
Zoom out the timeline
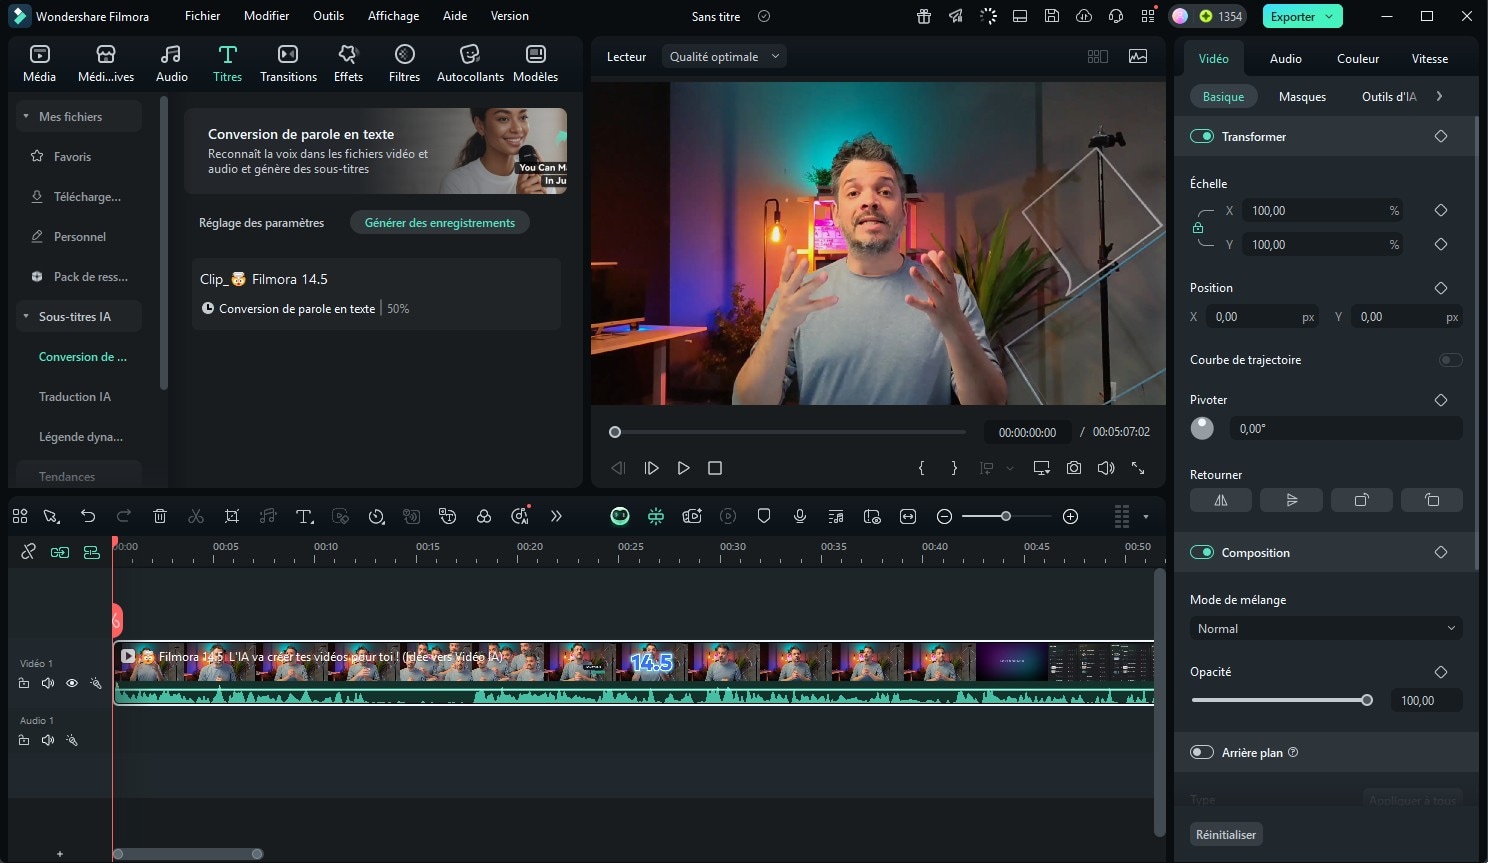(944, 516)
